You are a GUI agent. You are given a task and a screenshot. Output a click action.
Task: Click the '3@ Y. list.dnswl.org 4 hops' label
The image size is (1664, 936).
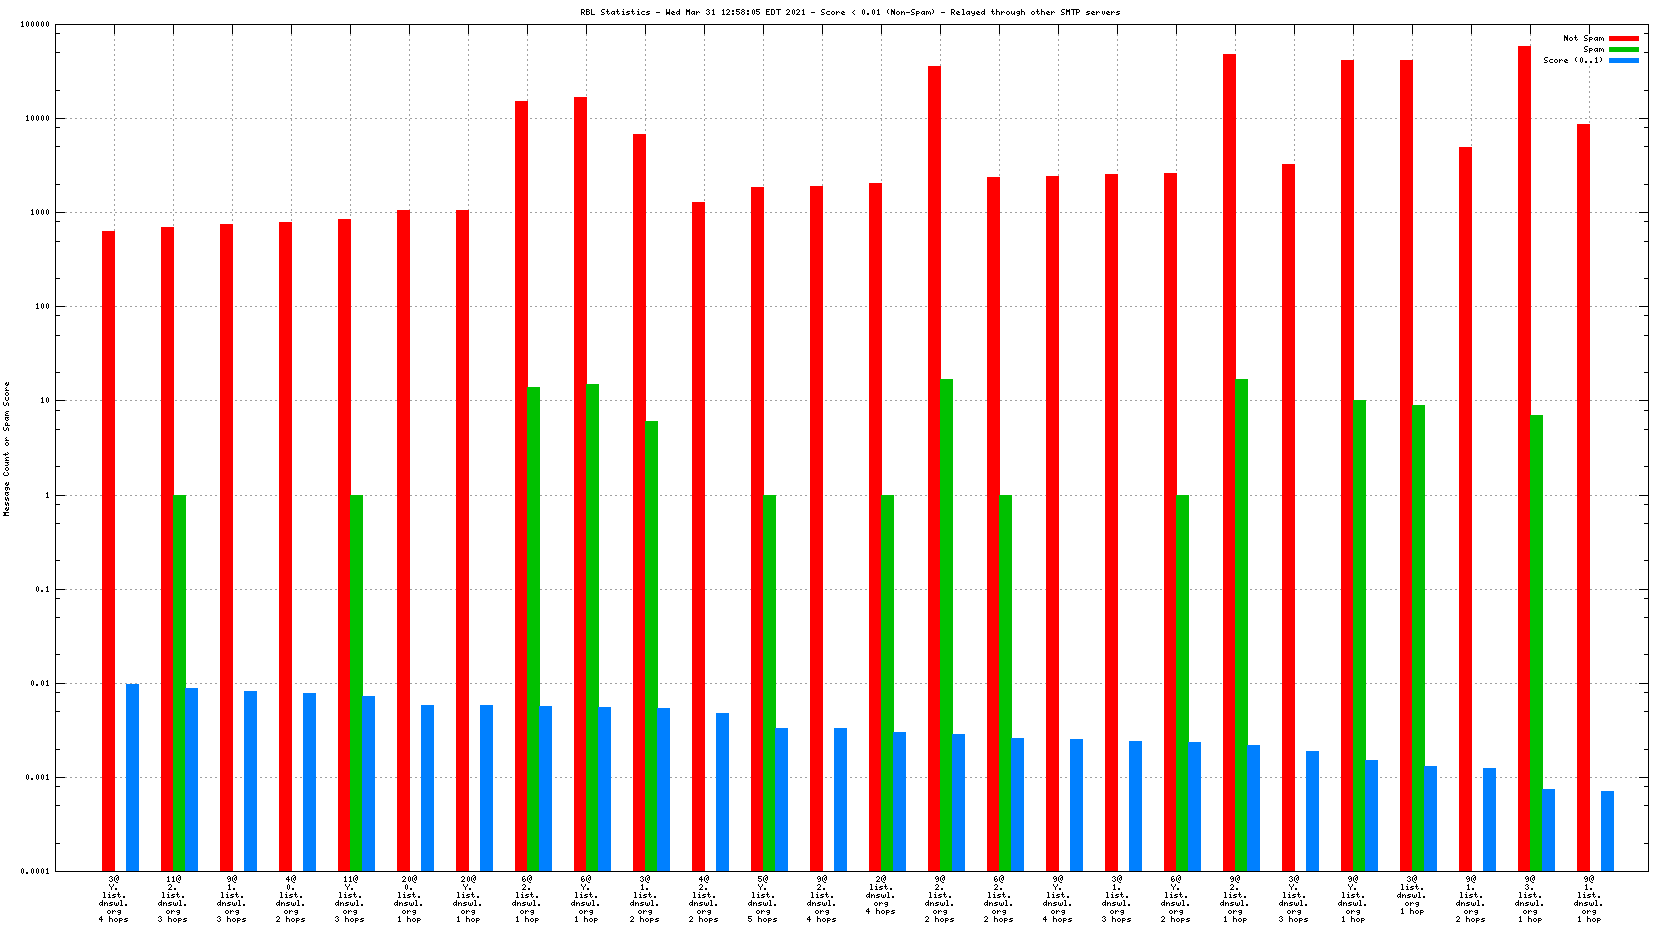click(x=114, y=899)
